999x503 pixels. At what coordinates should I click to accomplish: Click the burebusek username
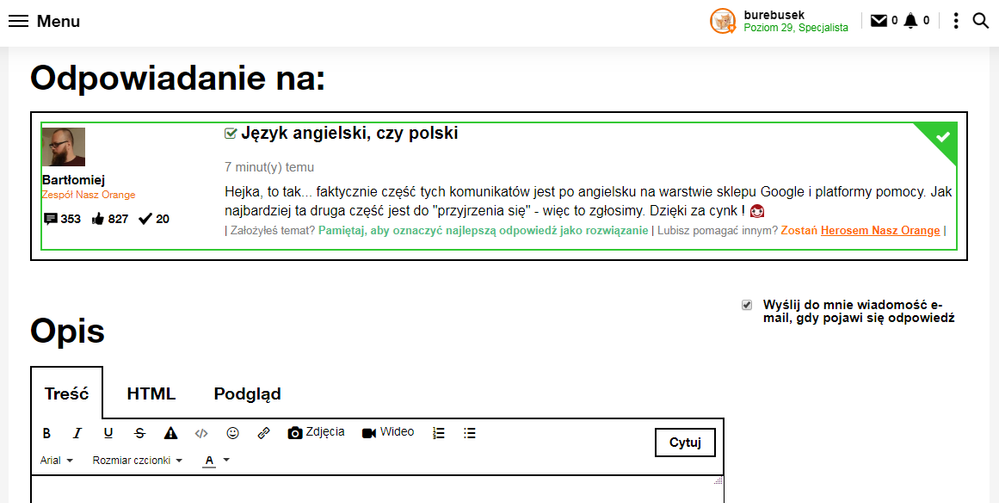(774, 15)
